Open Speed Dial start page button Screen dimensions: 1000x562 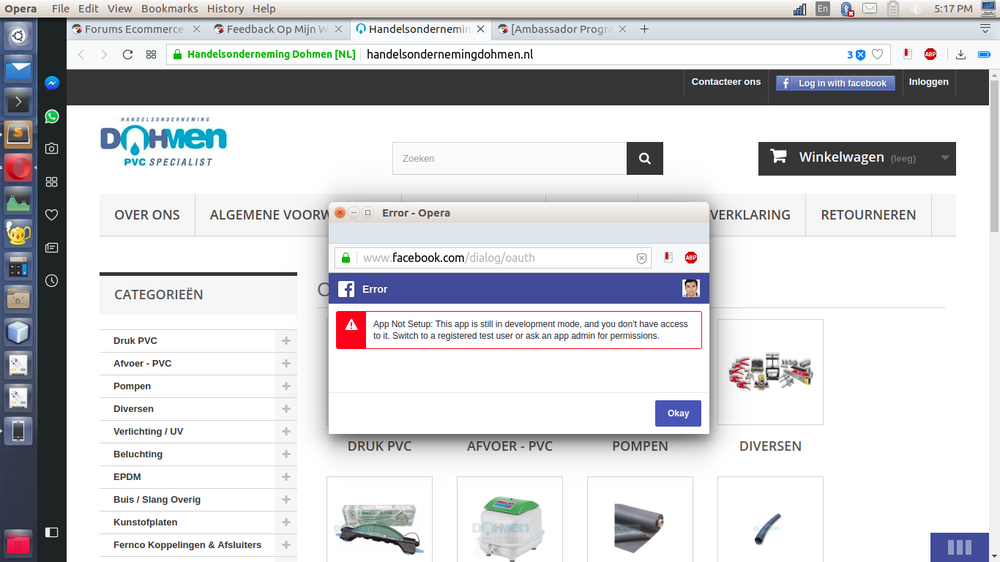pyautogui.click(x=151, y=54)
